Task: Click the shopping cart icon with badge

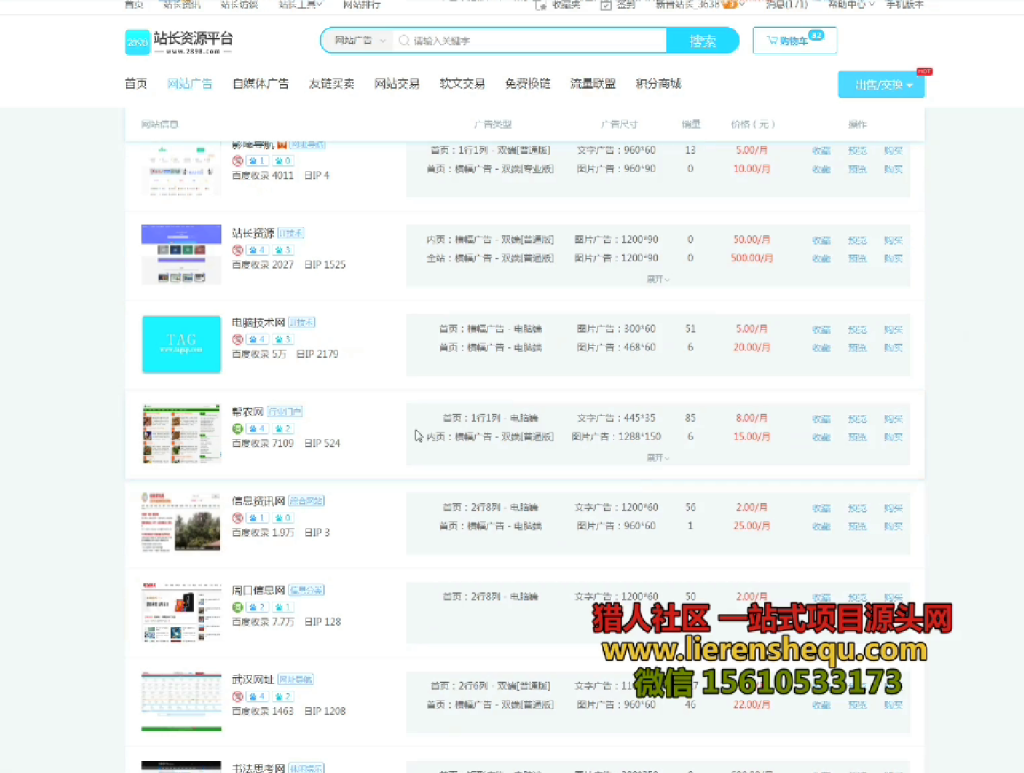Action: point(794,41)
